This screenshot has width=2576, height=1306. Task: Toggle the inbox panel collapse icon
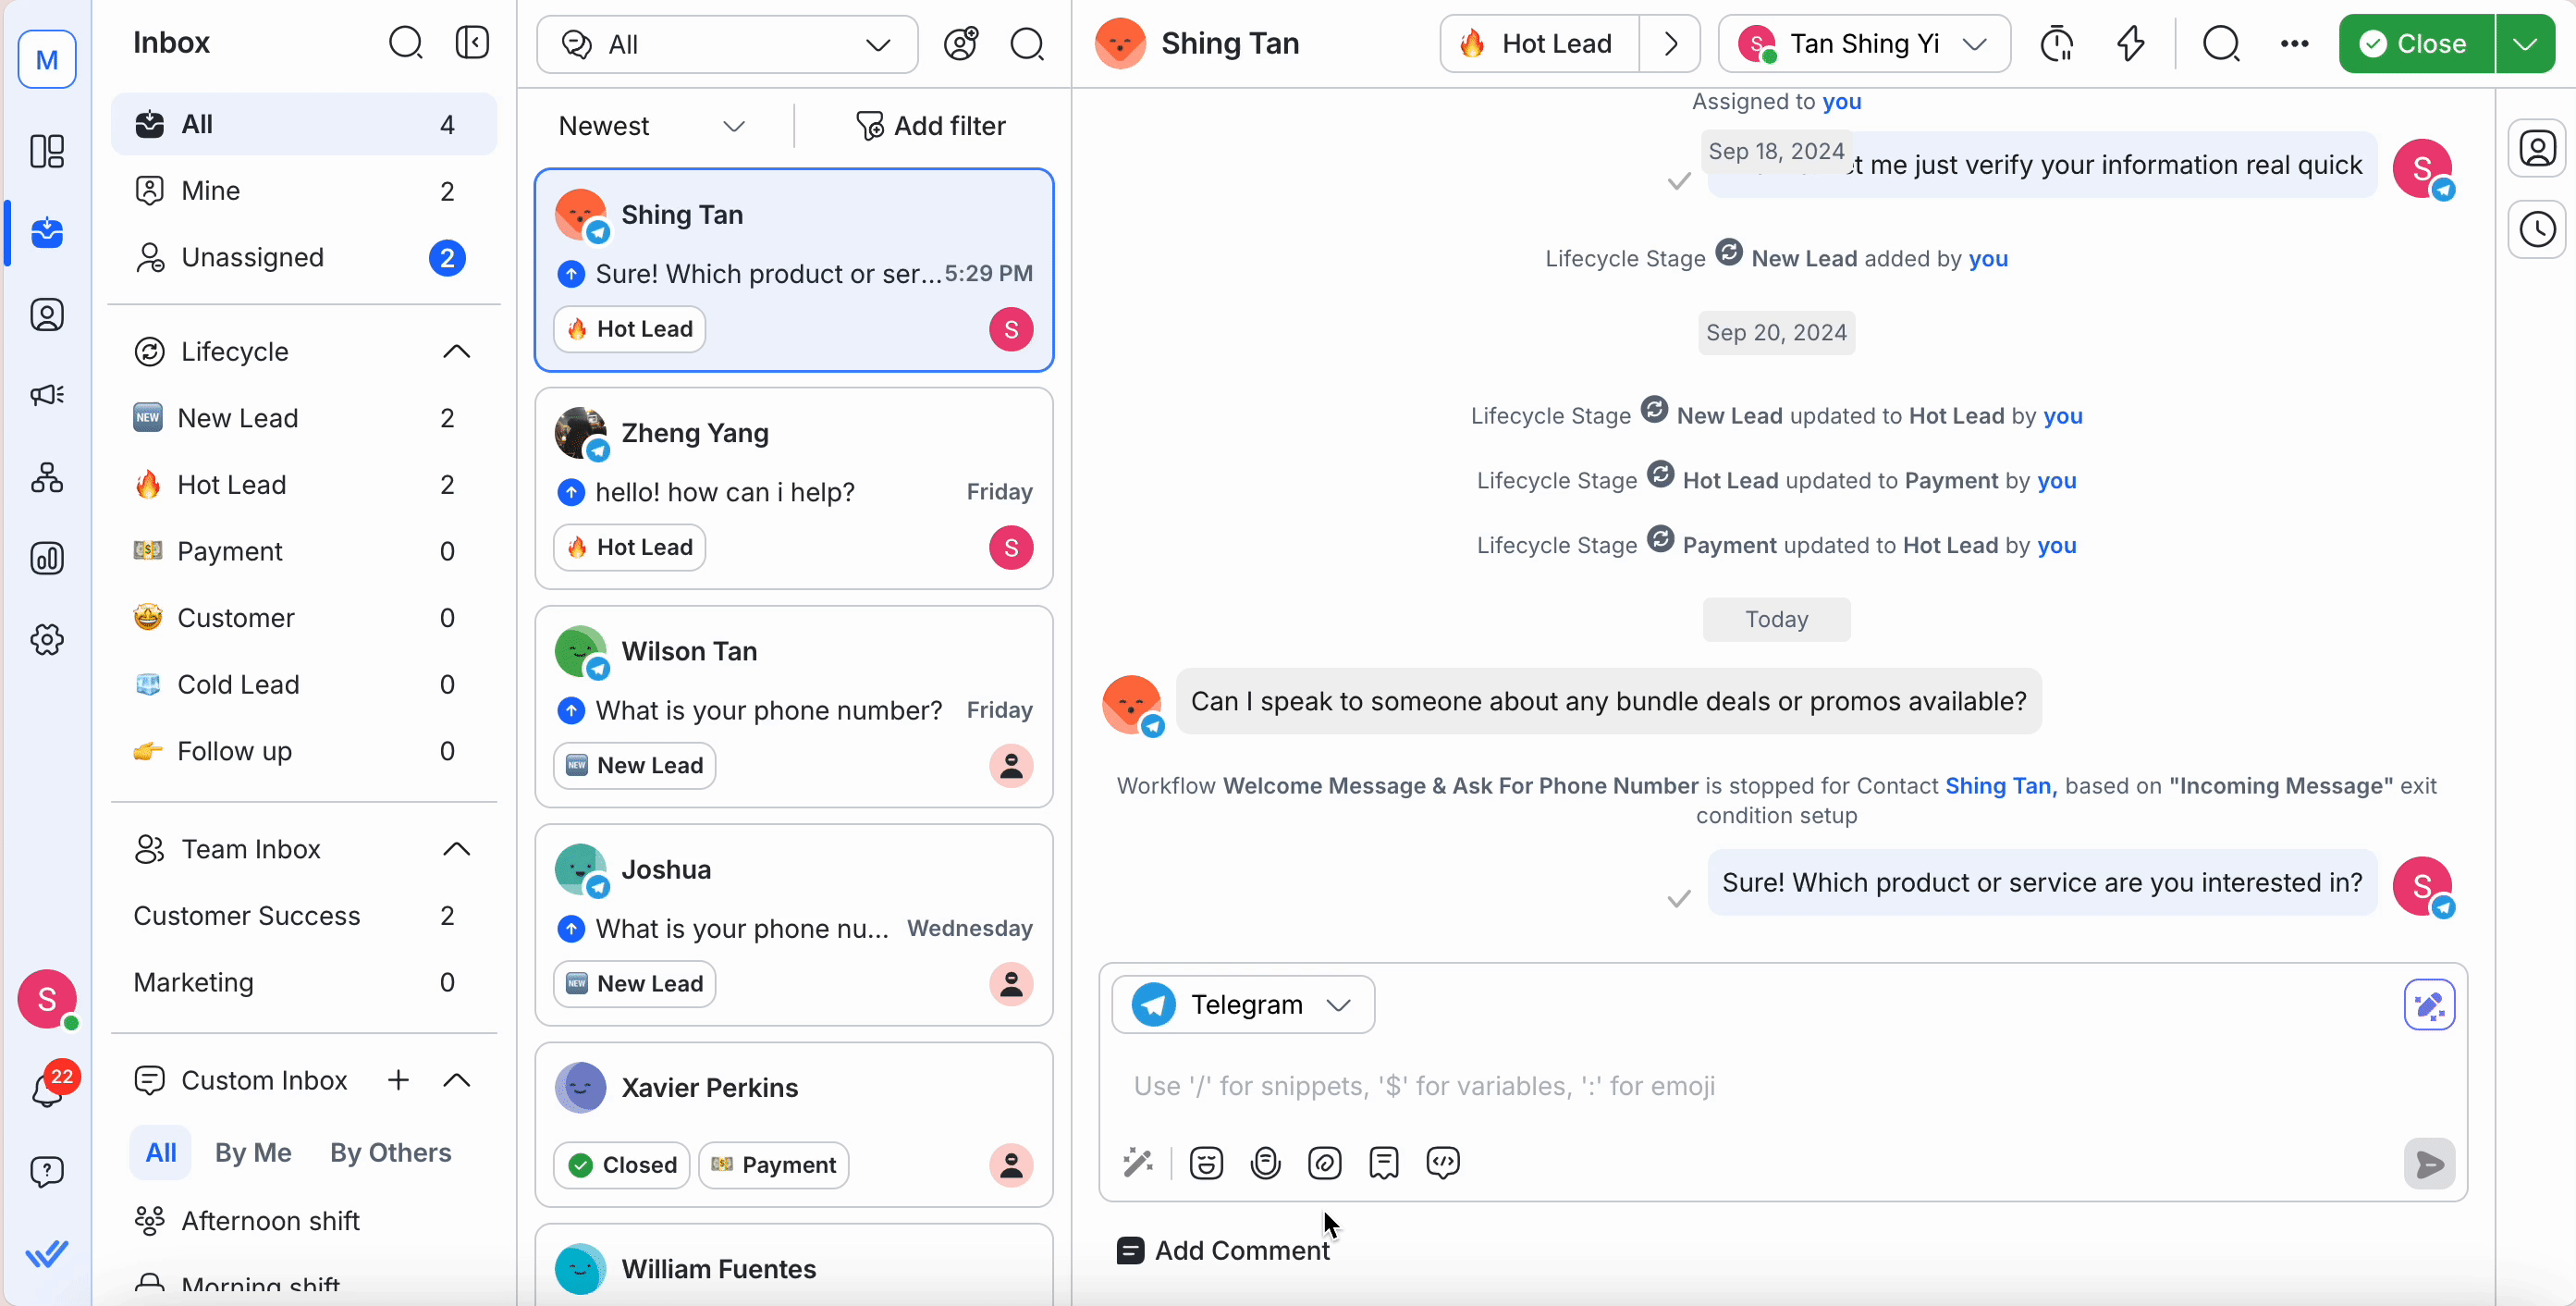click(472, 42)
